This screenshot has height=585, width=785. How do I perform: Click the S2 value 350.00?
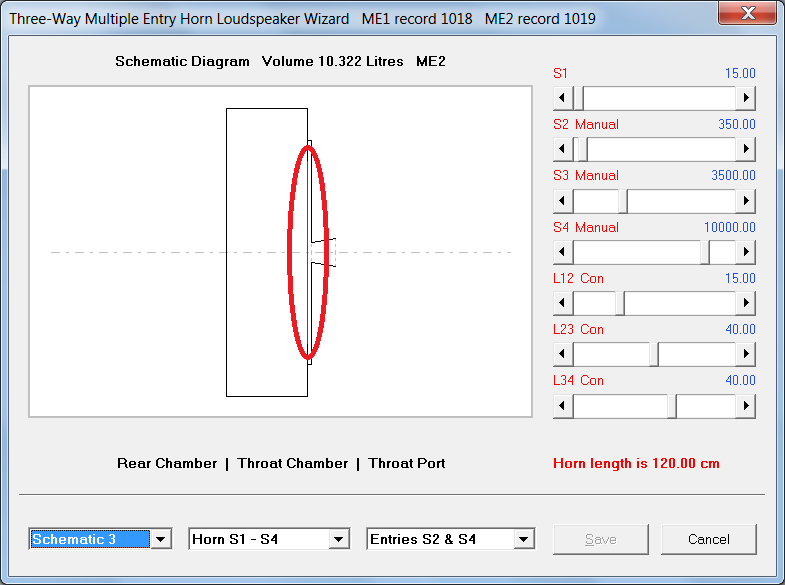[736, 125]
